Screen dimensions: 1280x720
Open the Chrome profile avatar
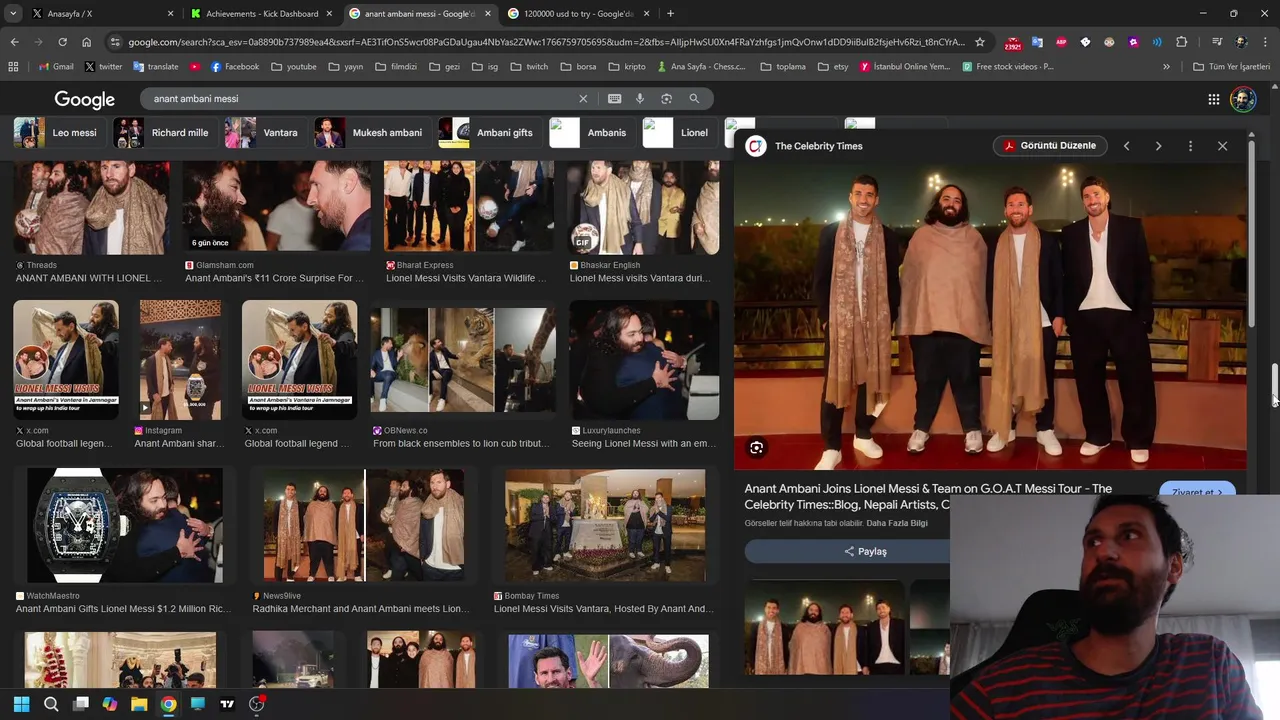coord(1241,42)
